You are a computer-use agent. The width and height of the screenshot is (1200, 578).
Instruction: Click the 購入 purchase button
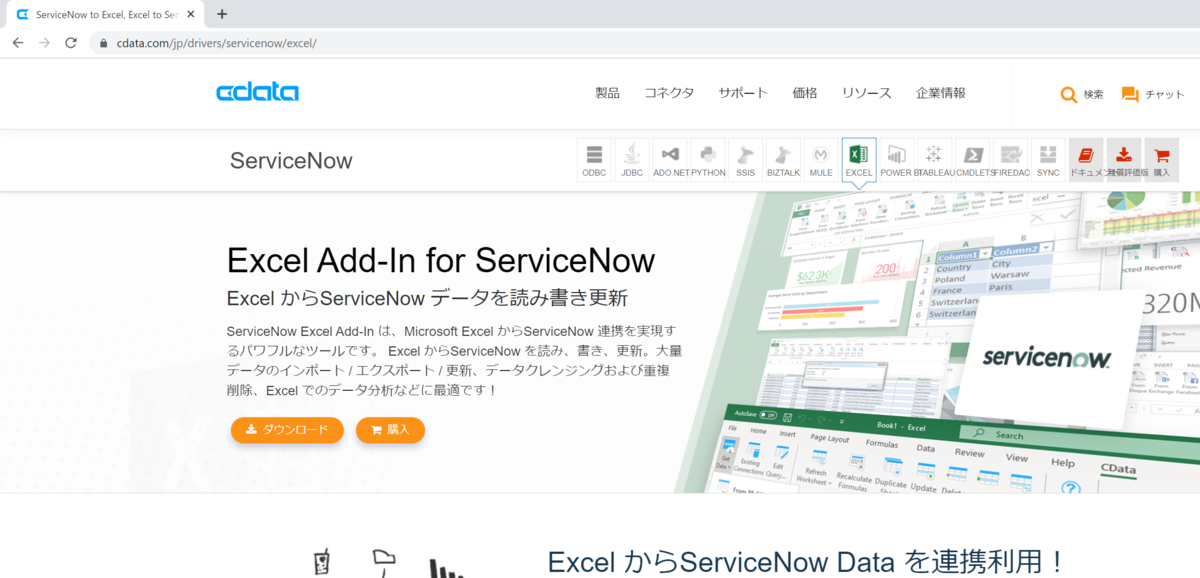[x=390, y=430]
